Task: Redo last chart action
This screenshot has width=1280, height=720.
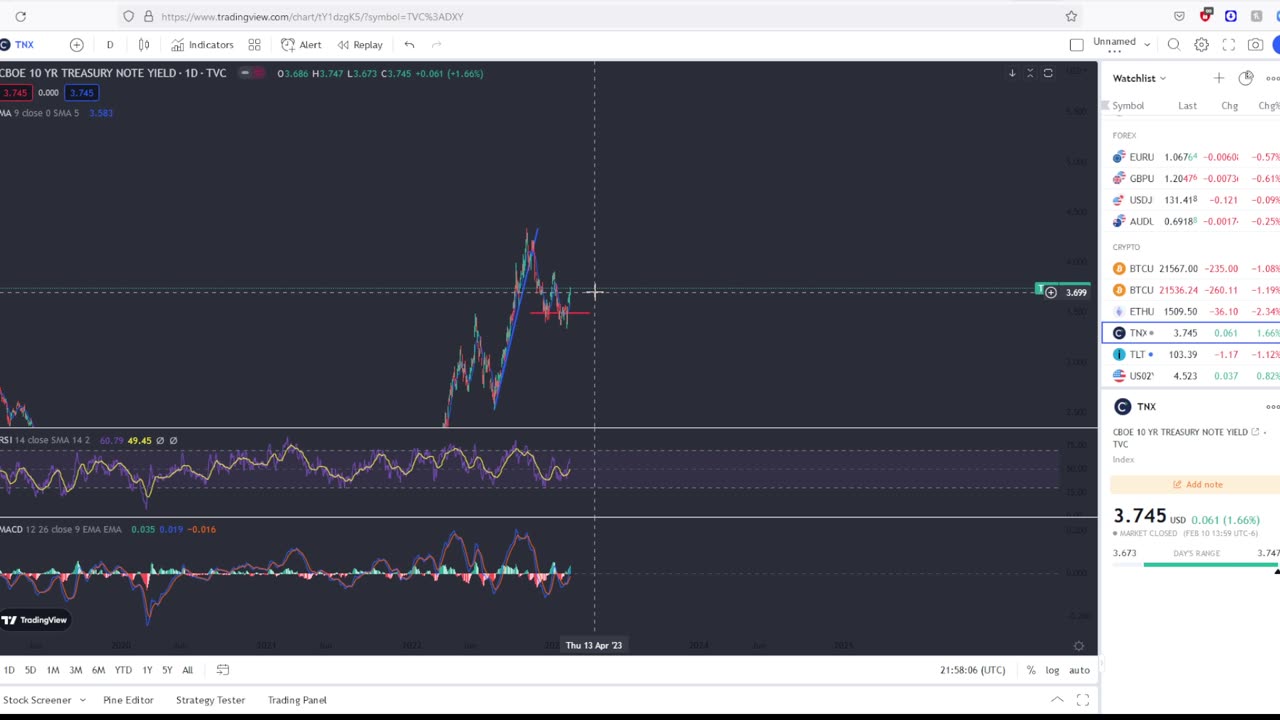Action: coord(436,45)
